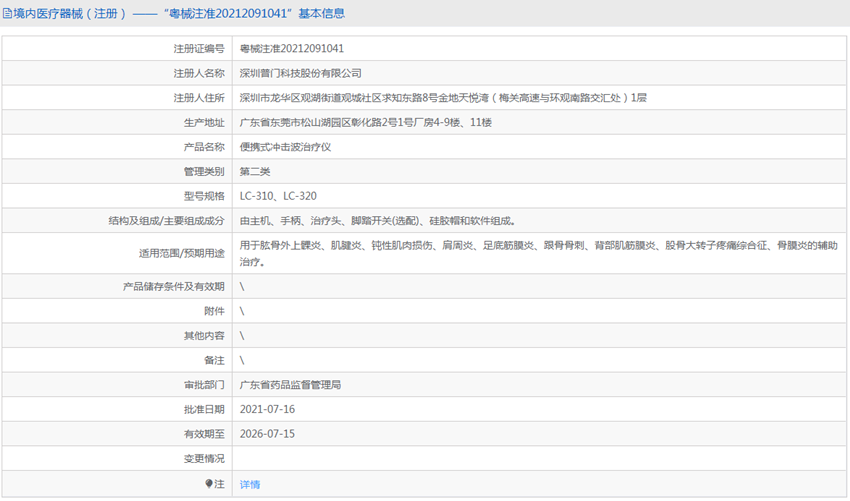850x501 pixels.
Task: Click the page title 境内医疗器械（注册）基本信息
Action: 178,14
